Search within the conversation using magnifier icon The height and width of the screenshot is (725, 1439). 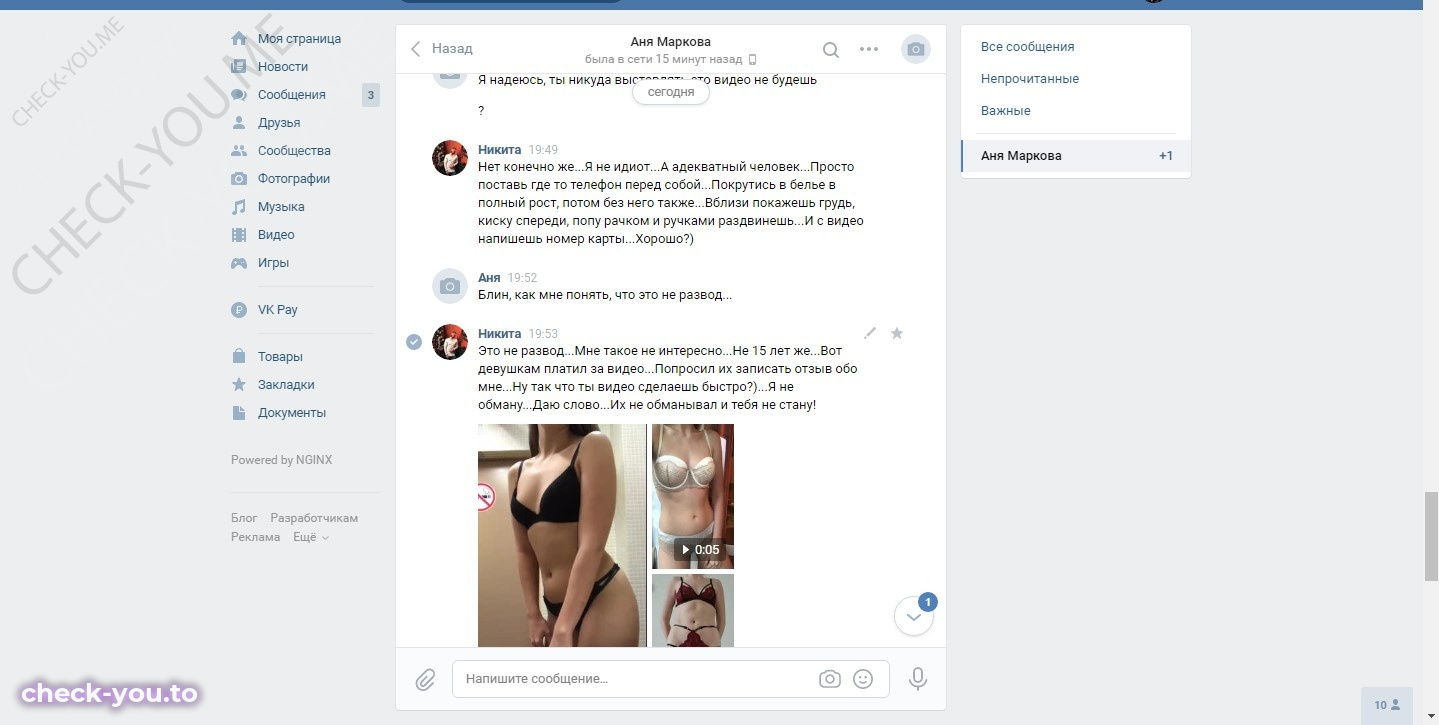coord(830,49)
